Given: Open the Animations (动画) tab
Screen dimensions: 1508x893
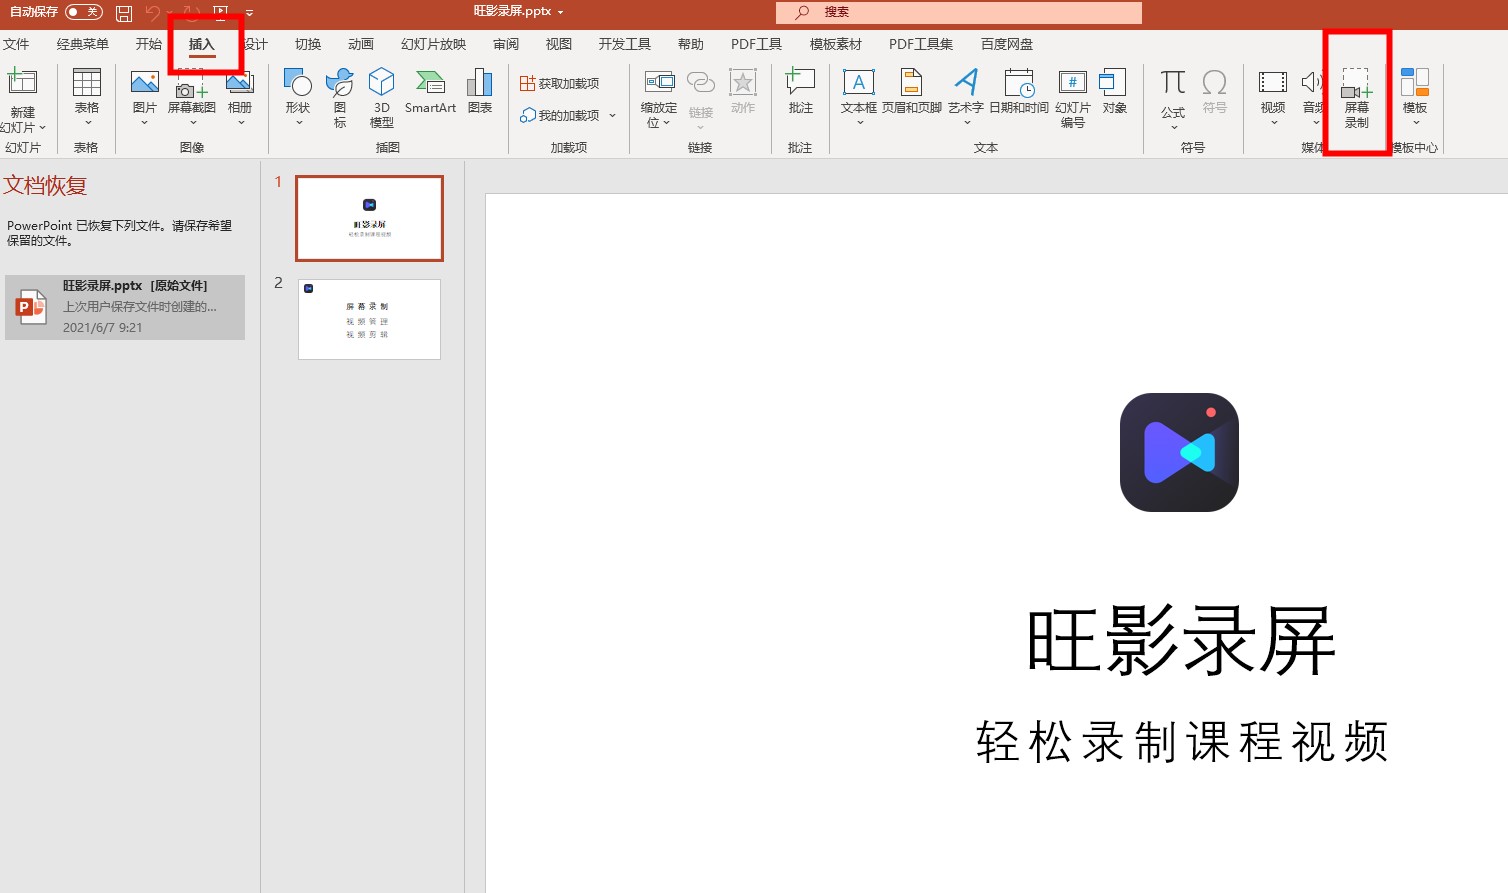Looking at the screenshot, I should 360,44.
